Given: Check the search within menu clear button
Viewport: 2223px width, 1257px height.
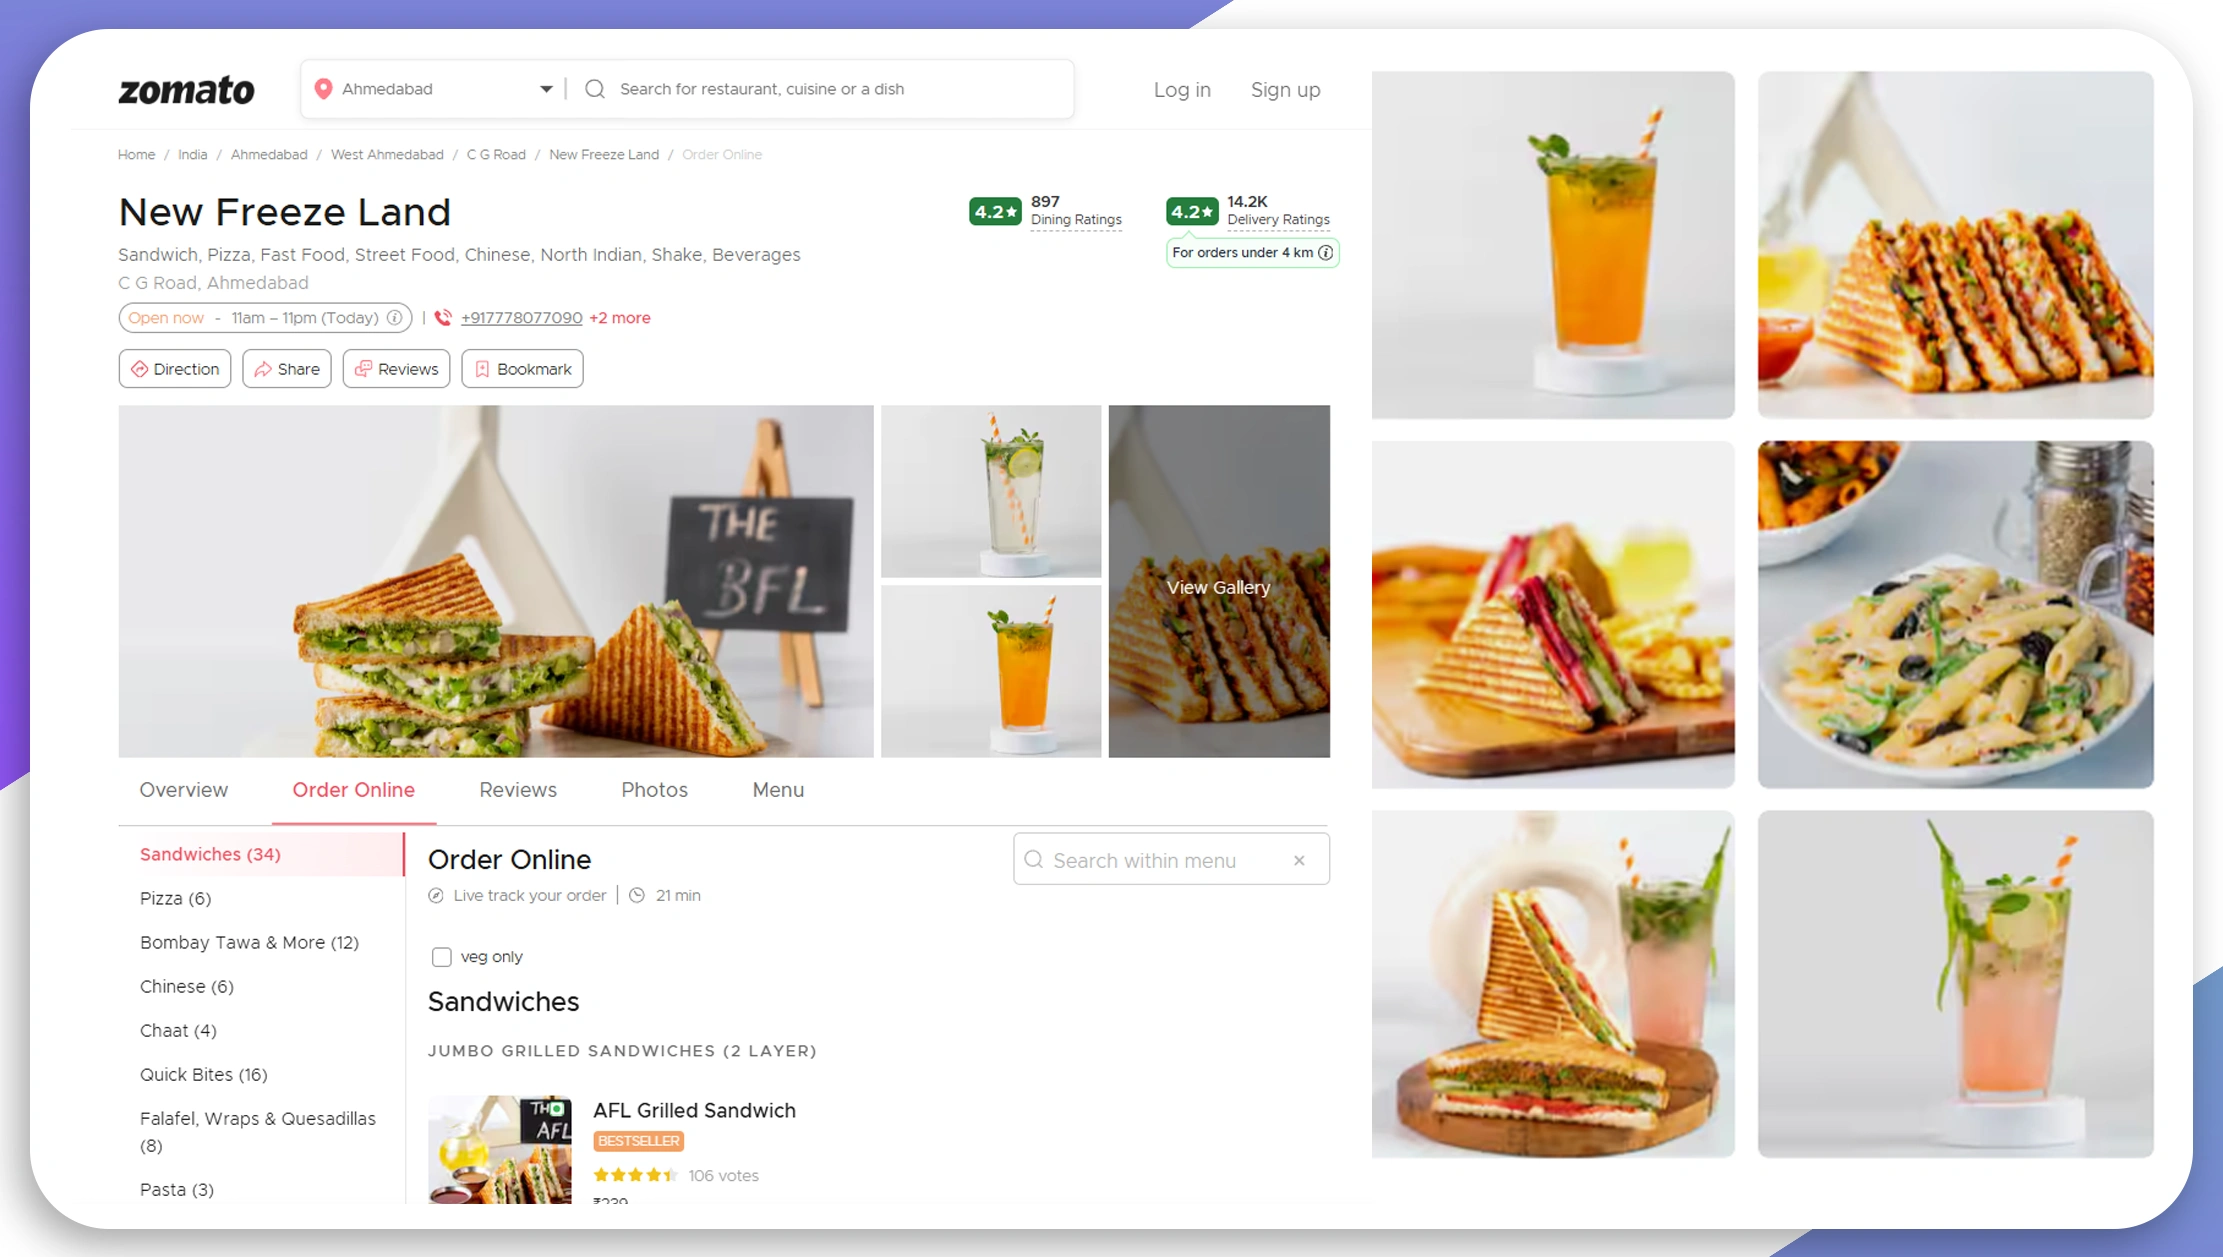Looking at the screenshot, I should coord(1301,860).
